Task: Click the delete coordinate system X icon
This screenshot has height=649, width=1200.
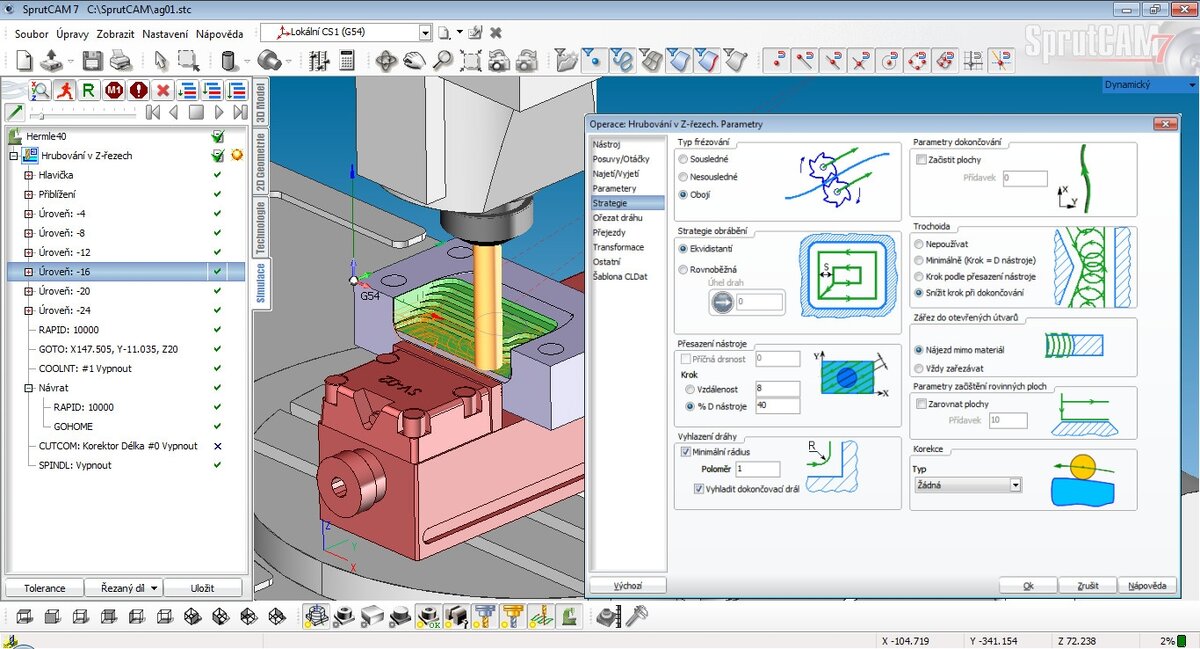Action: [x=496, y=32]
